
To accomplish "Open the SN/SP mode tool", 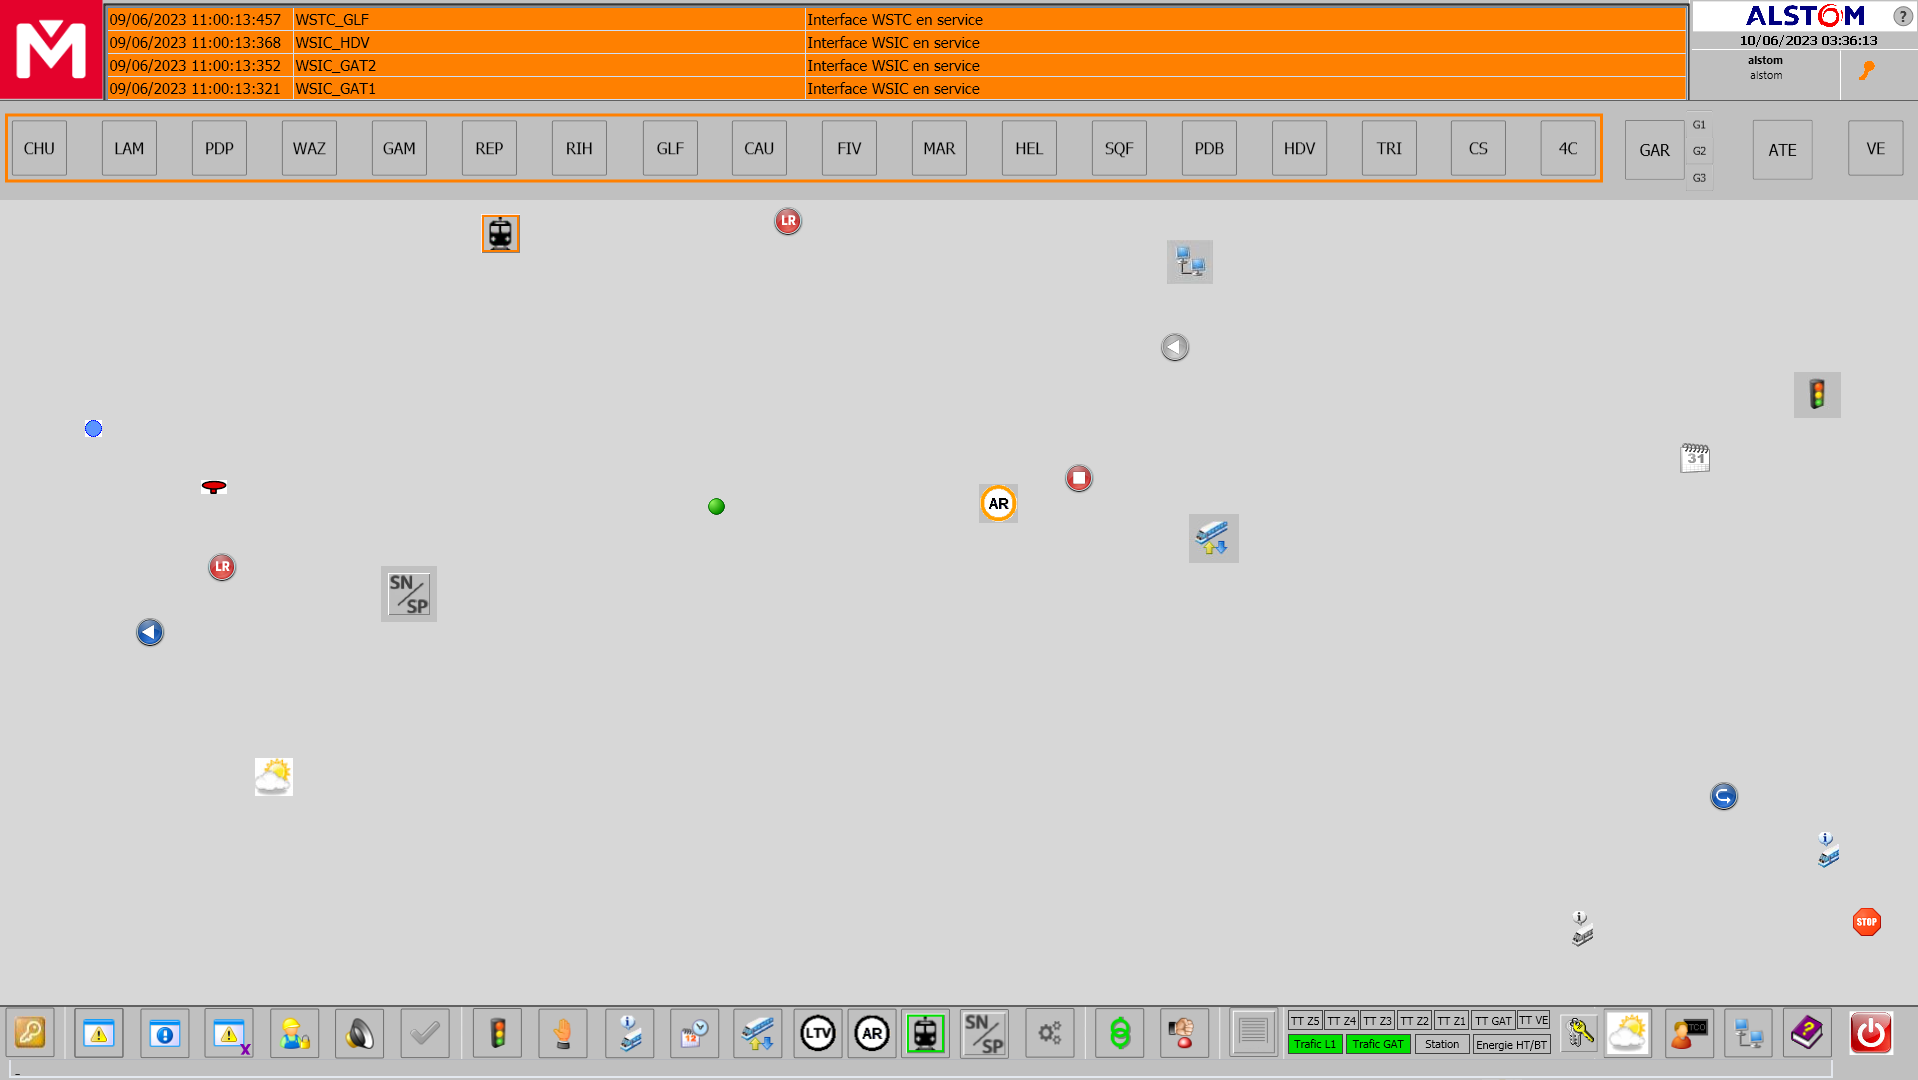I will 984,1034.
